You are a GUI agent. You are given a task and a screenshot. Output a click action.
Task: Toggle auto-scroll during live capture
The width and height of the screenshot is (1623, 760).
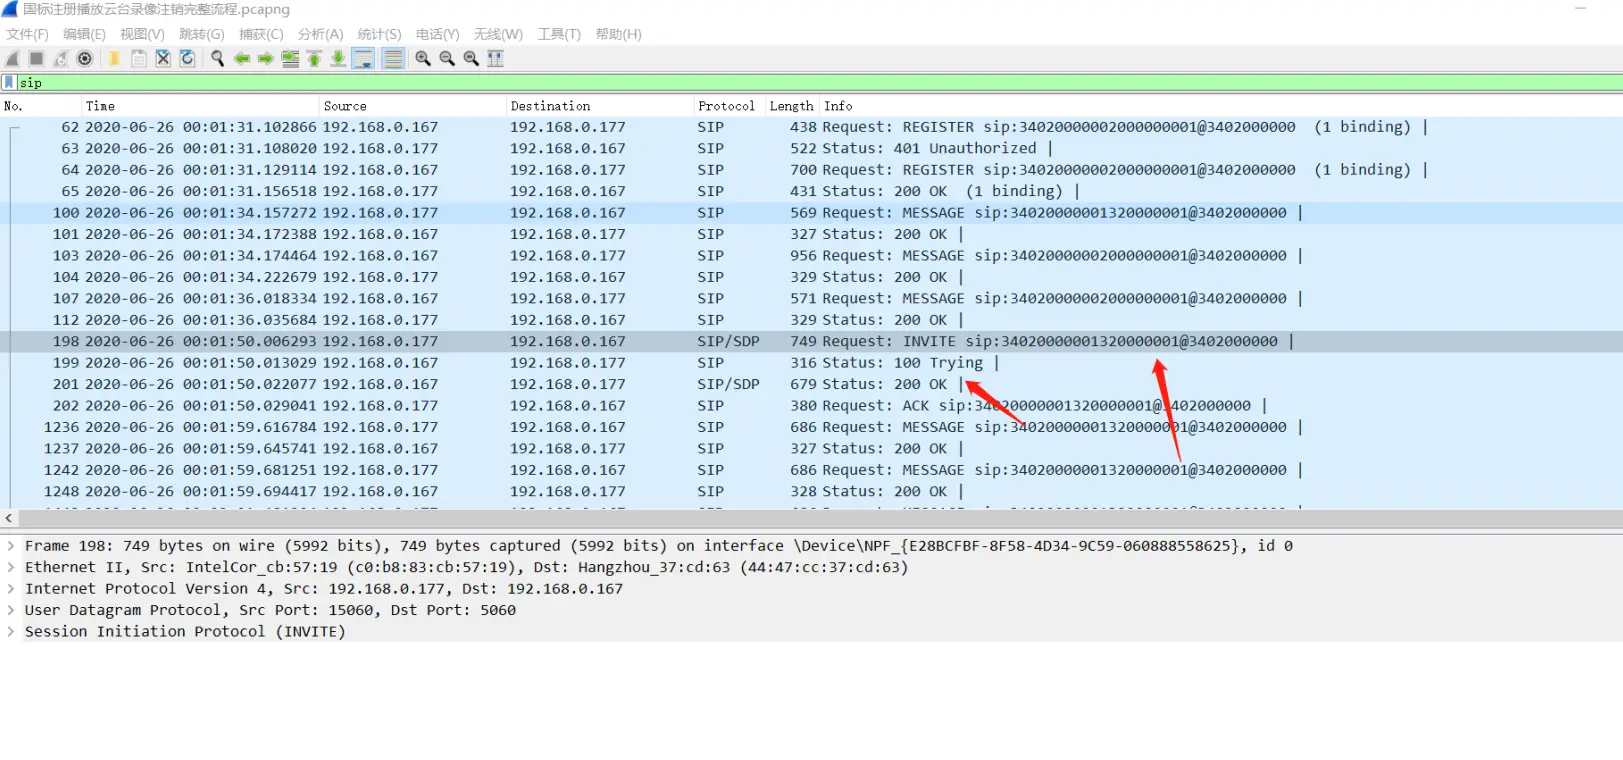363,59
